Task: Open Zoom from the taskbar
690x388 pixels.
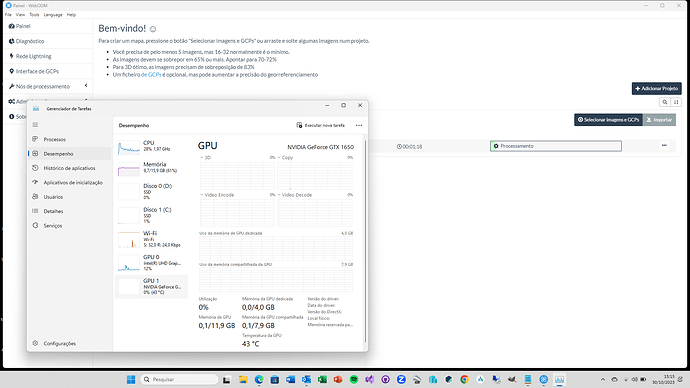Action: click(401, 379)
